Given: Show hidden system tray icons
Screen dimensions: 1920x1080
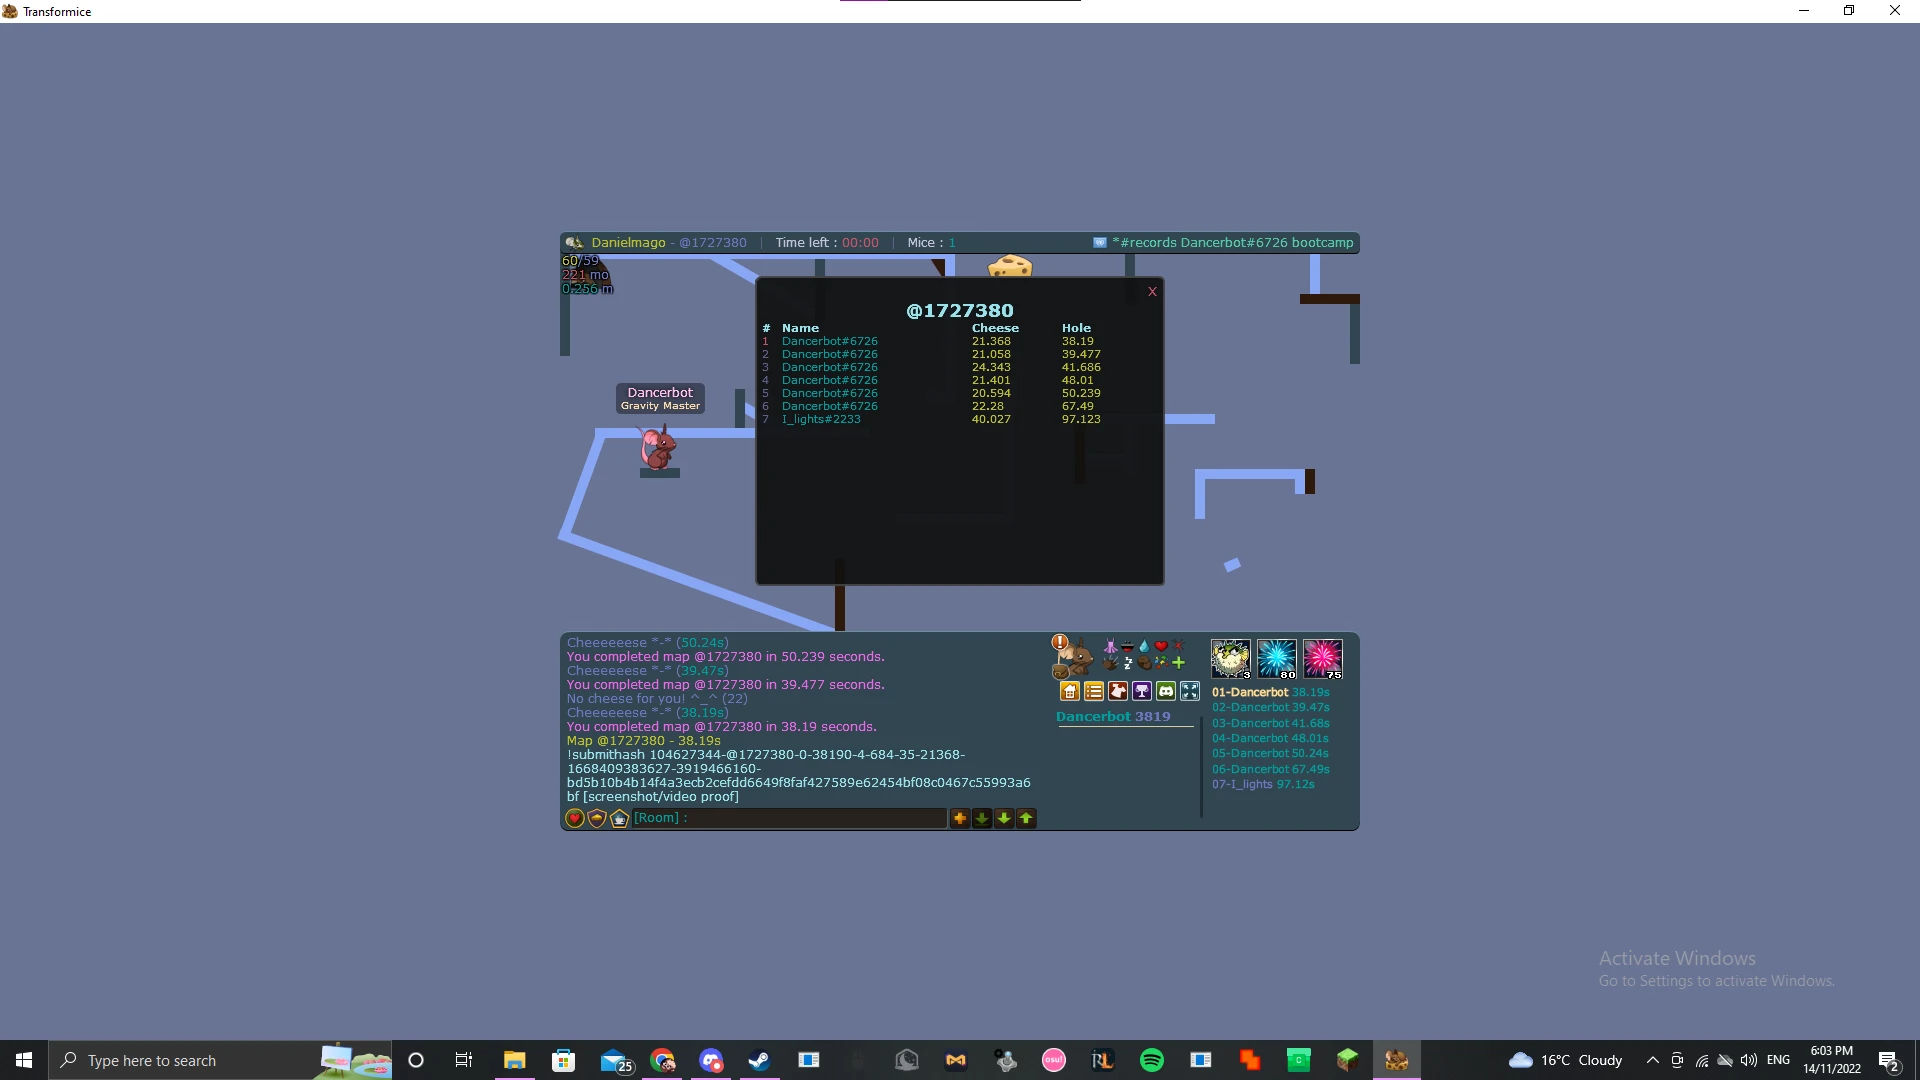Looking at the screenshot, I should (1652, 1060).
